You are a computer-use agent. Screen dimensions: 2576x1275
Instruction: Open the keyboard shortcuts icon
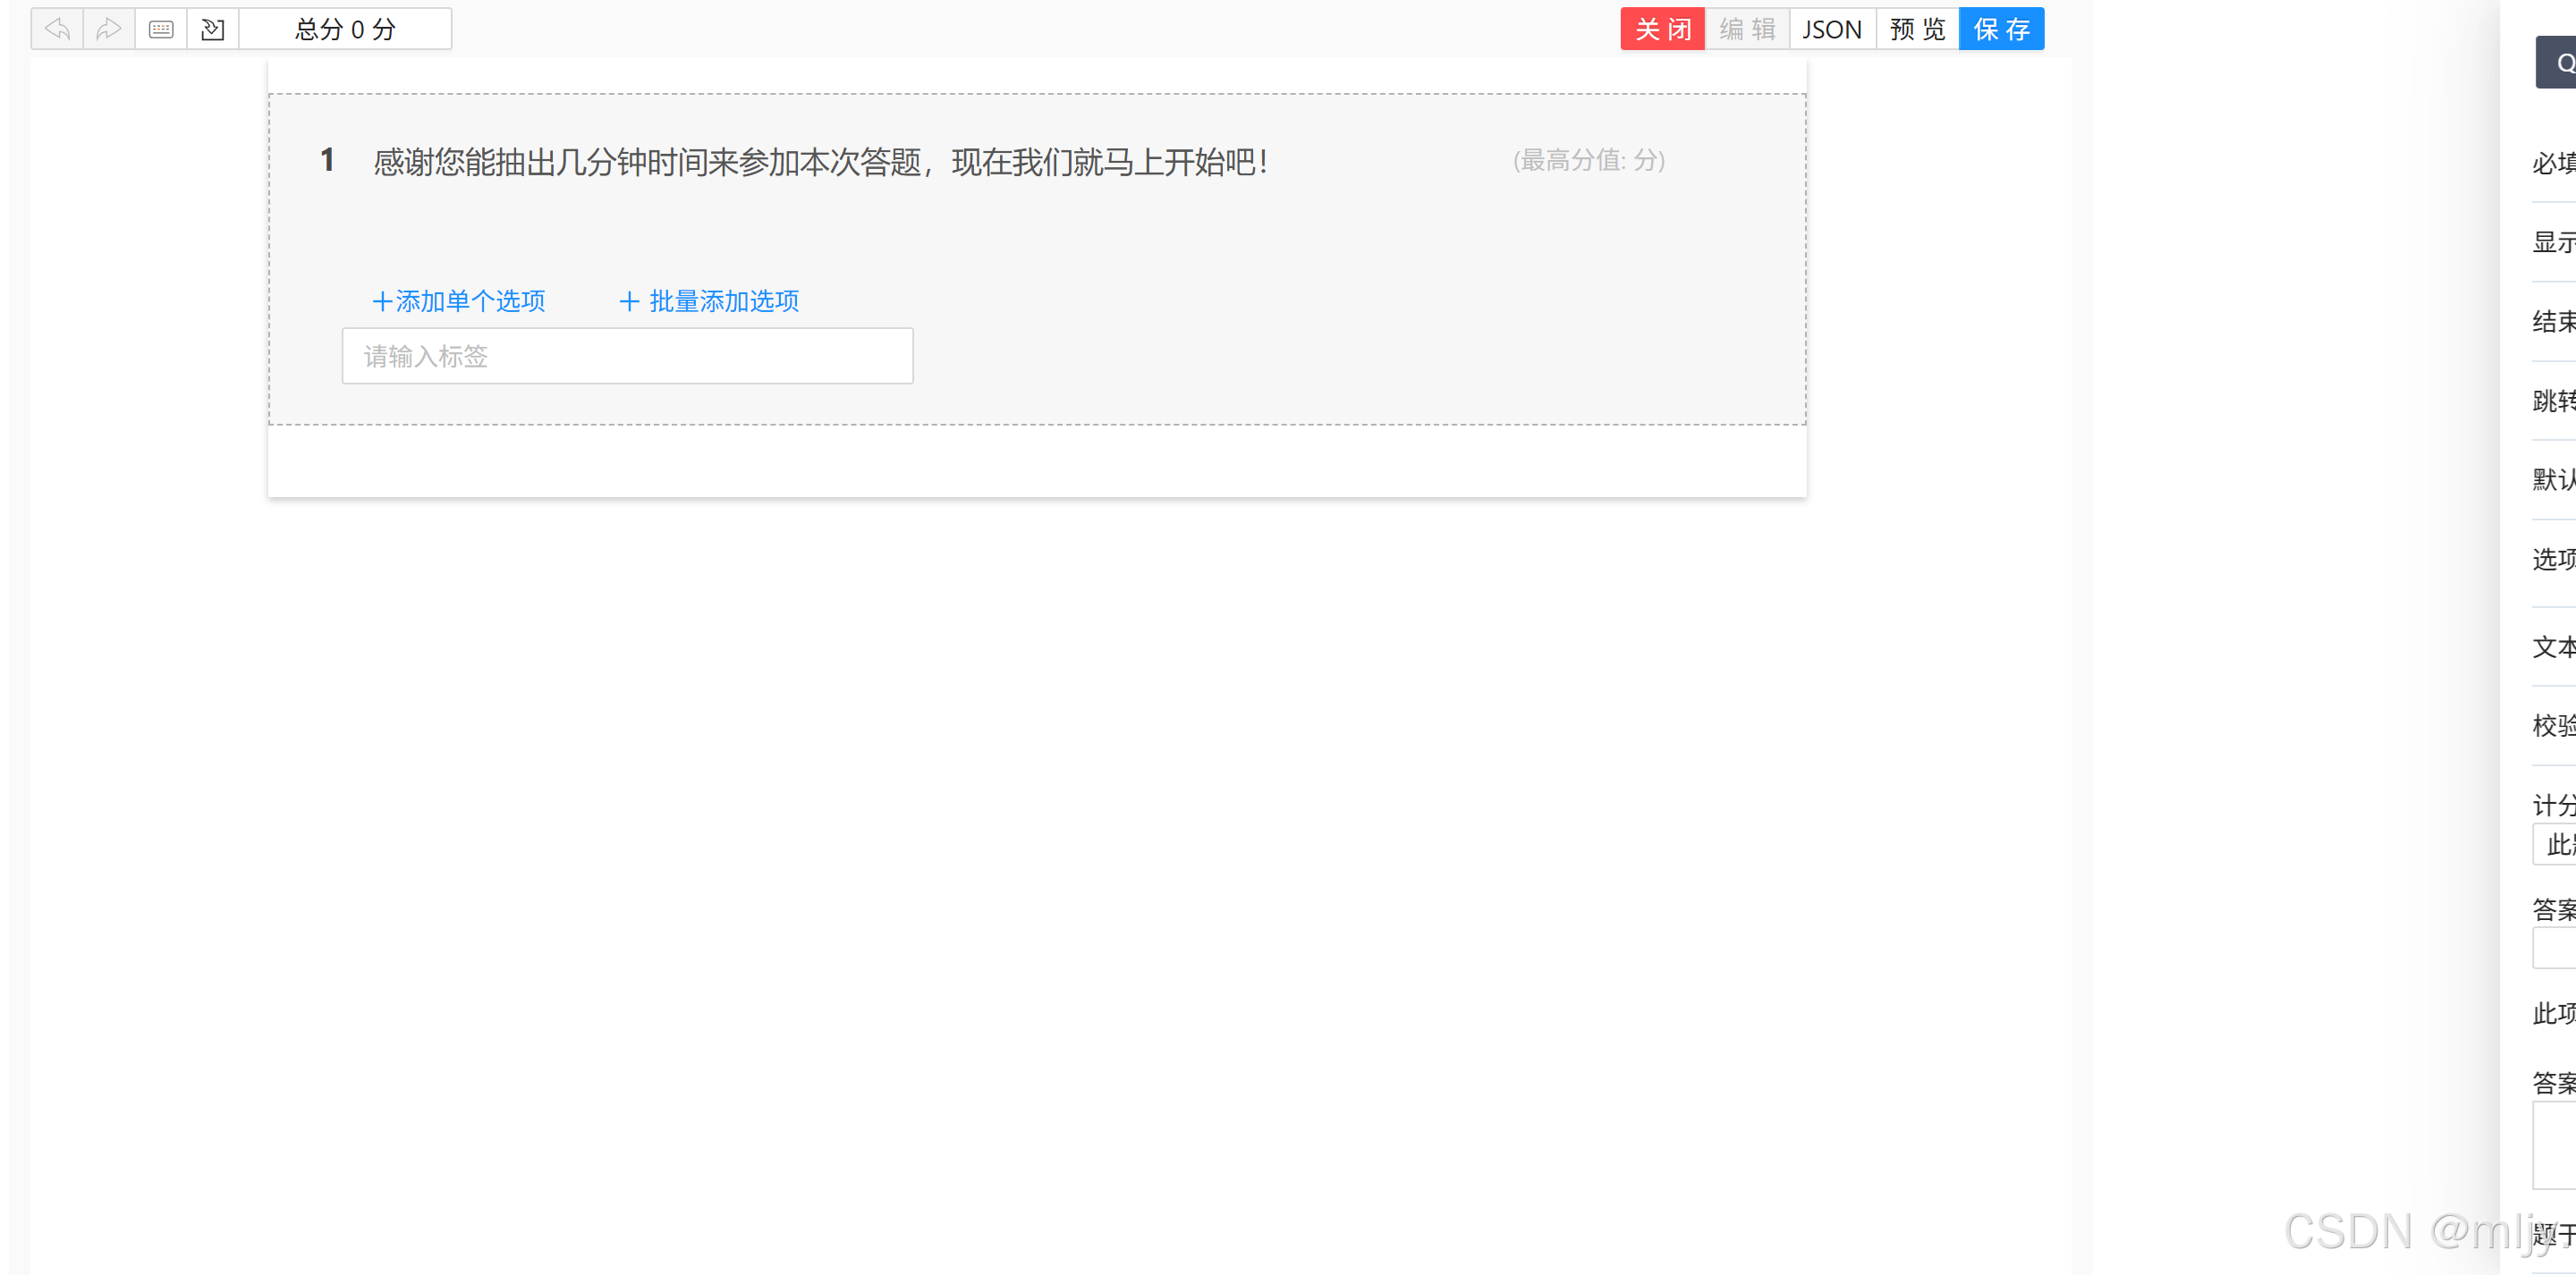(161, 29)
